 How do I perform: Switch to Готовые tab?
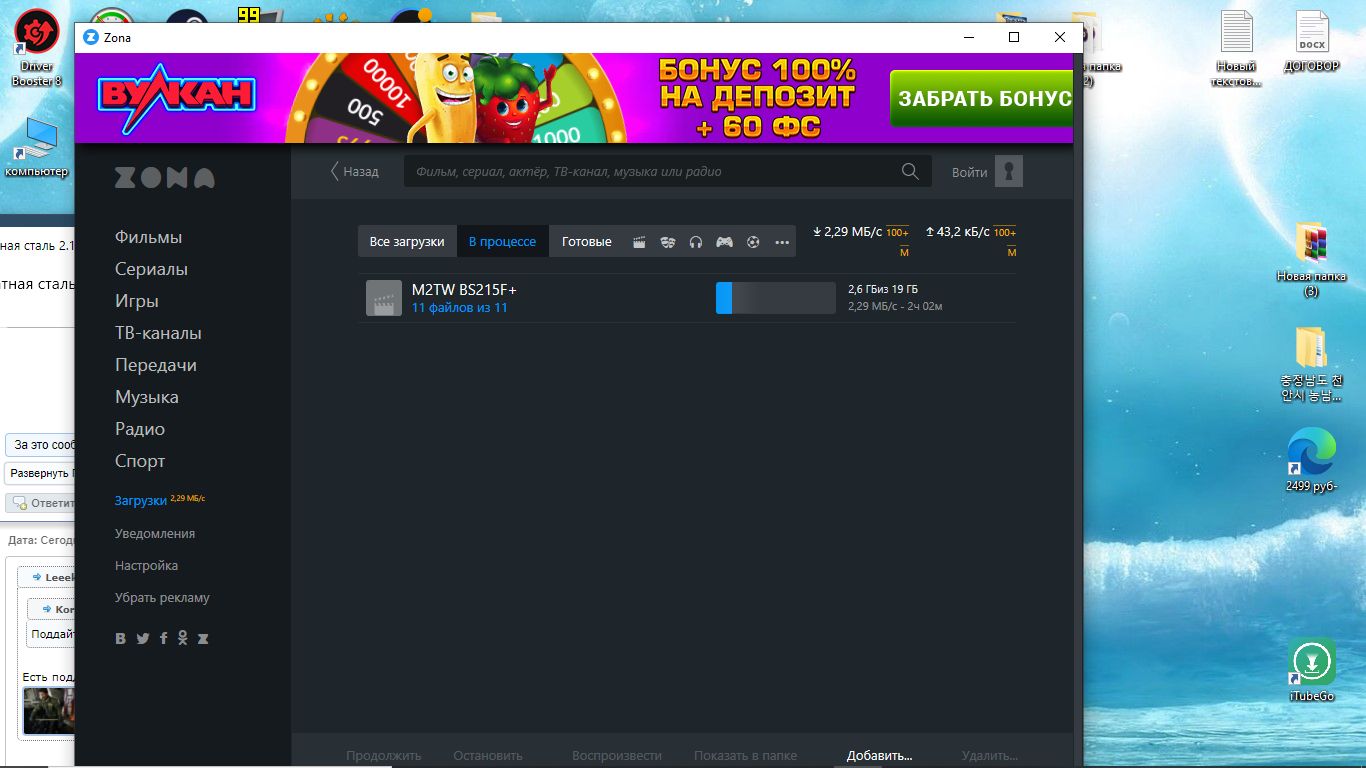coord(586,241)
